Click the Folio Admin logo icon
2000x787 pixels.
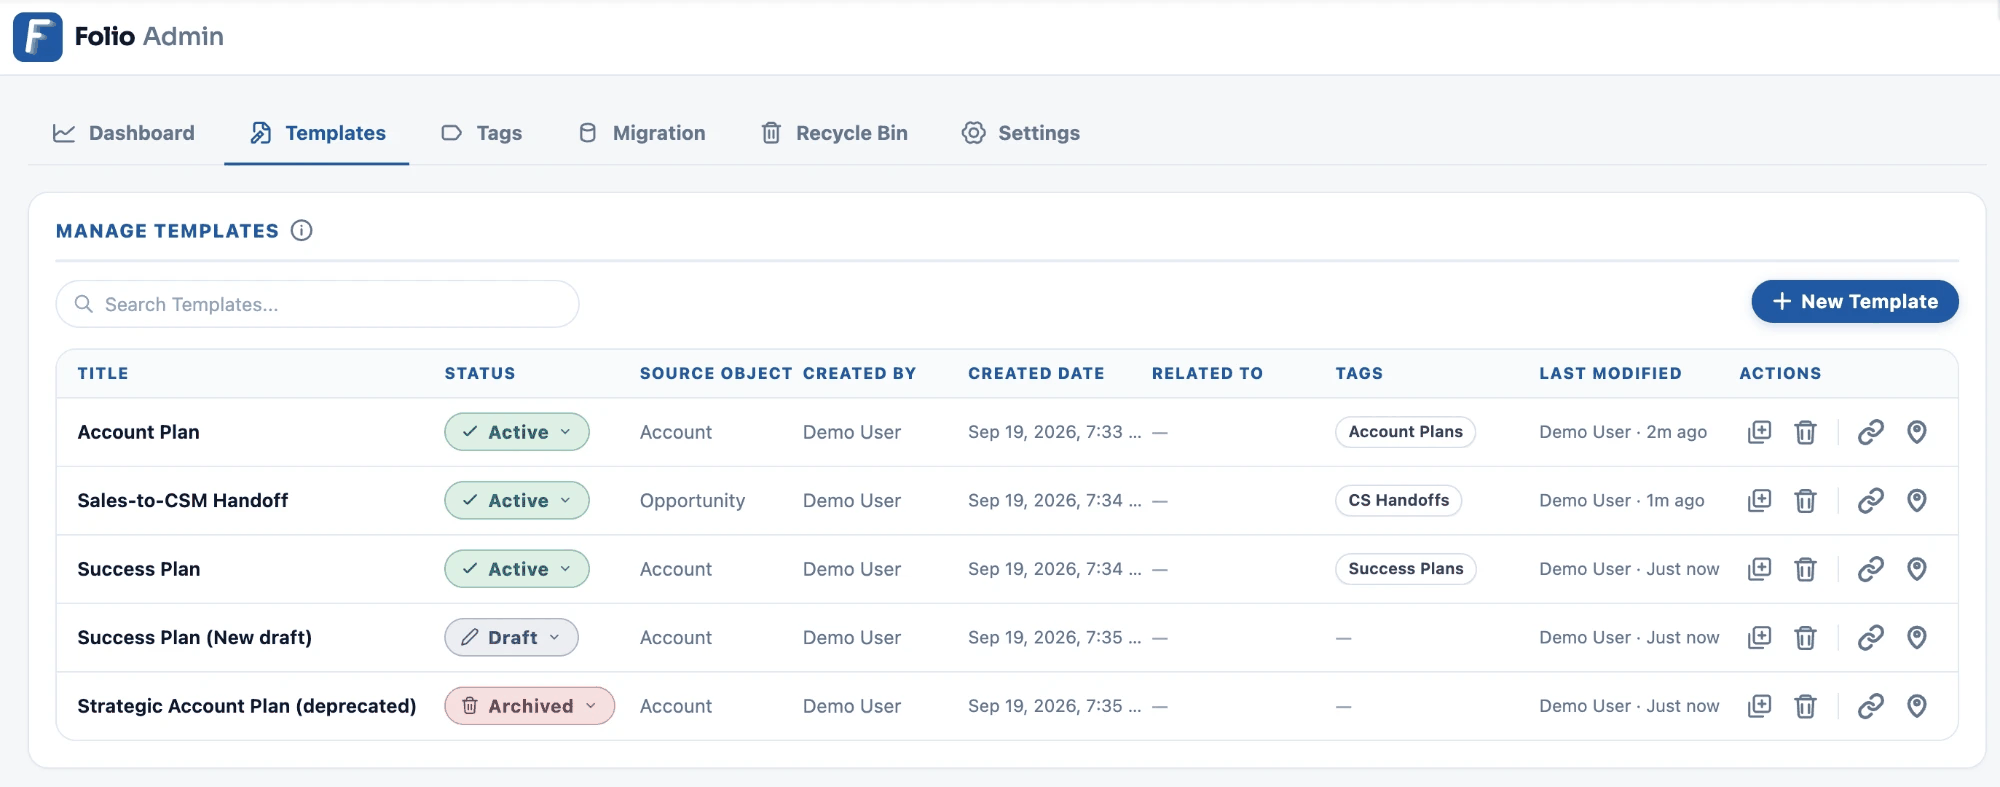(38, 37)
